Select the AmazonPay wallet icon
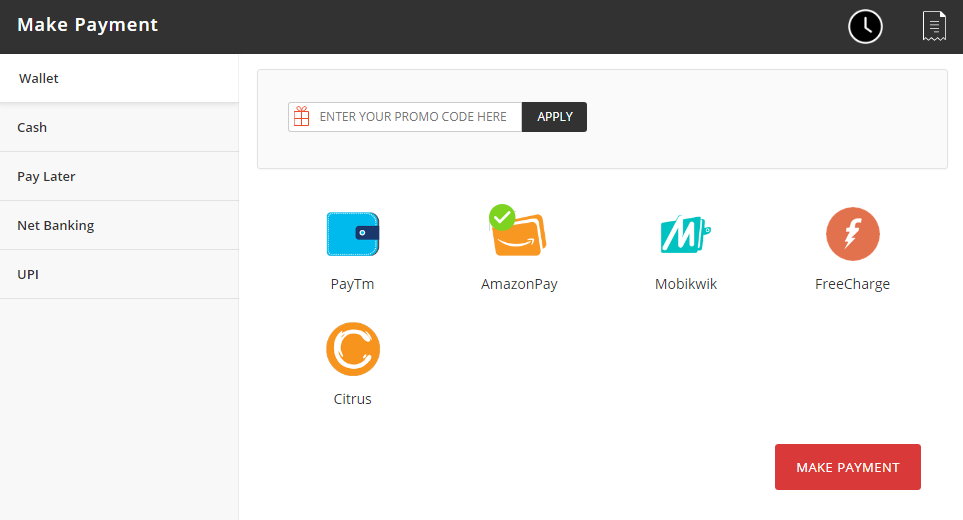The width and height of the screenshot is (963, 520). point(518,231)
